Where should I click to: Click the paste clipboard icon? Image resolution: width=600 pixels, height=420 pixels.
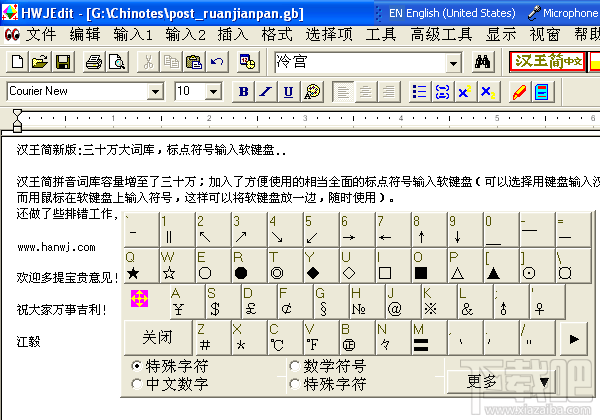click(x=194, y=62)
